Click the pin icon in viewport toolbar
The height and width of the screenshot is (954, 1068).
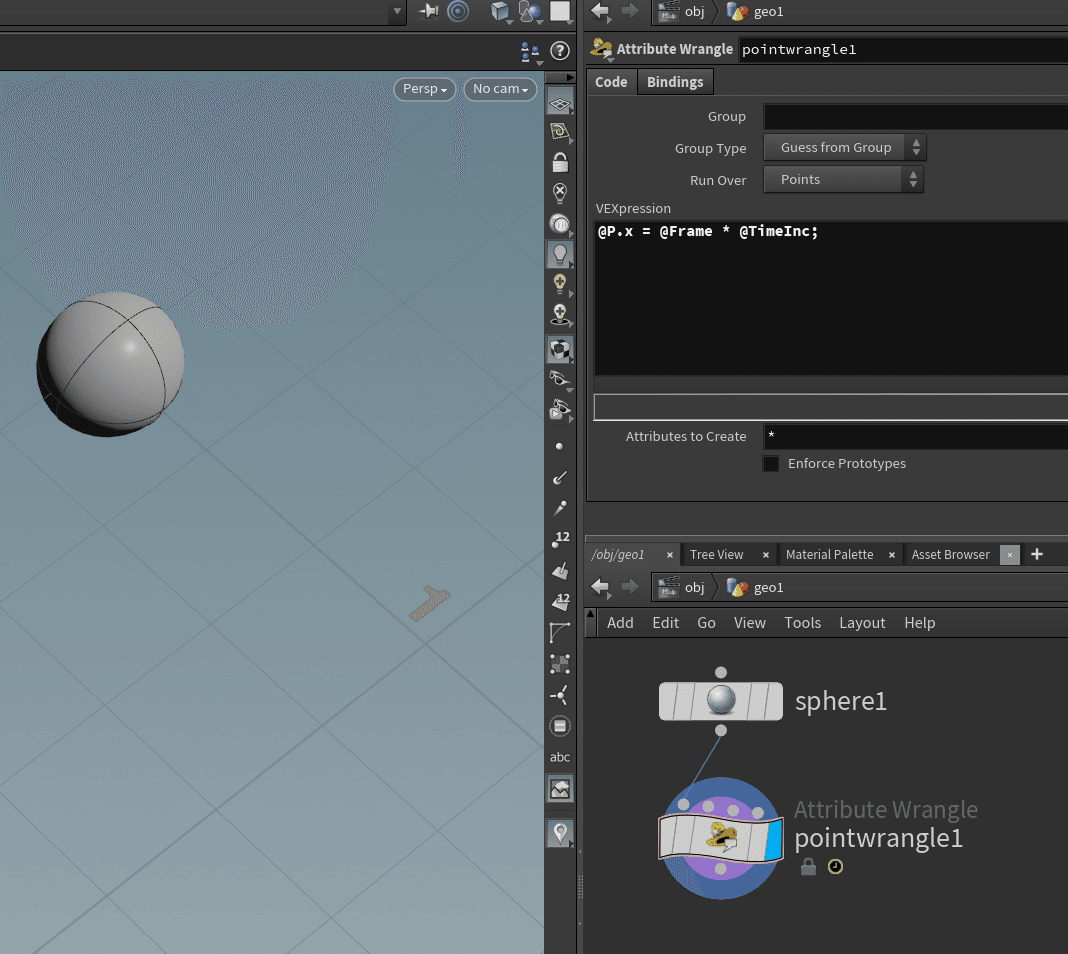click(x=428, y=11)
